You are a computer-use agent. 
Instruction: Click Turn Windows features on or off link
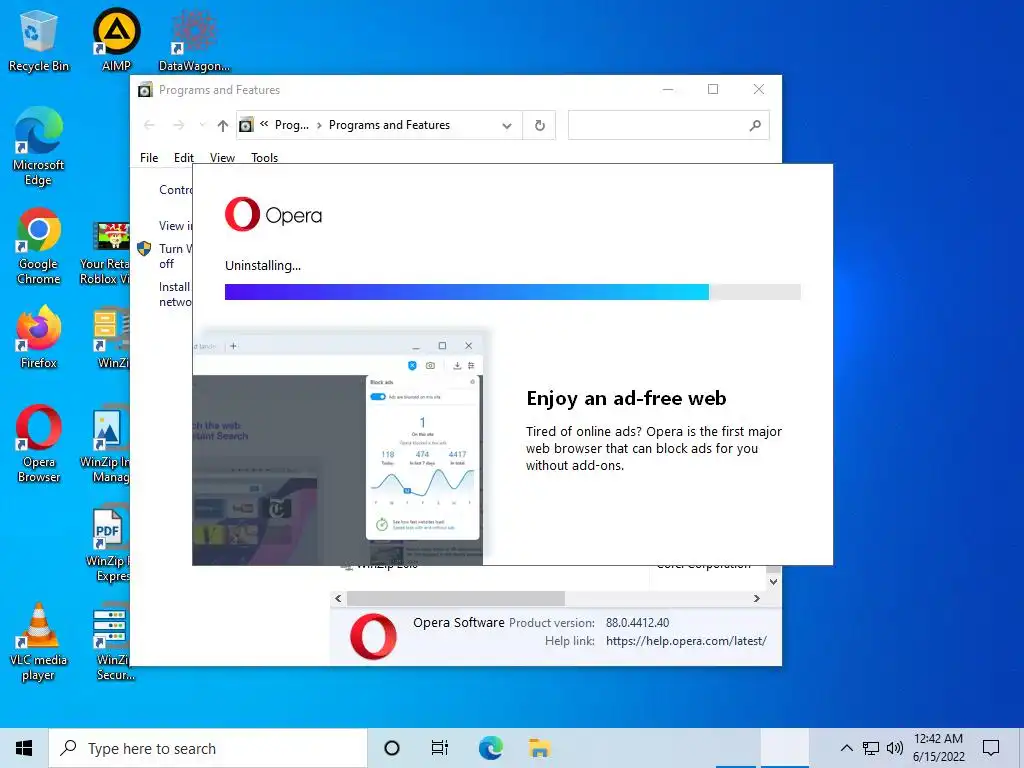(x=175, y=256)
